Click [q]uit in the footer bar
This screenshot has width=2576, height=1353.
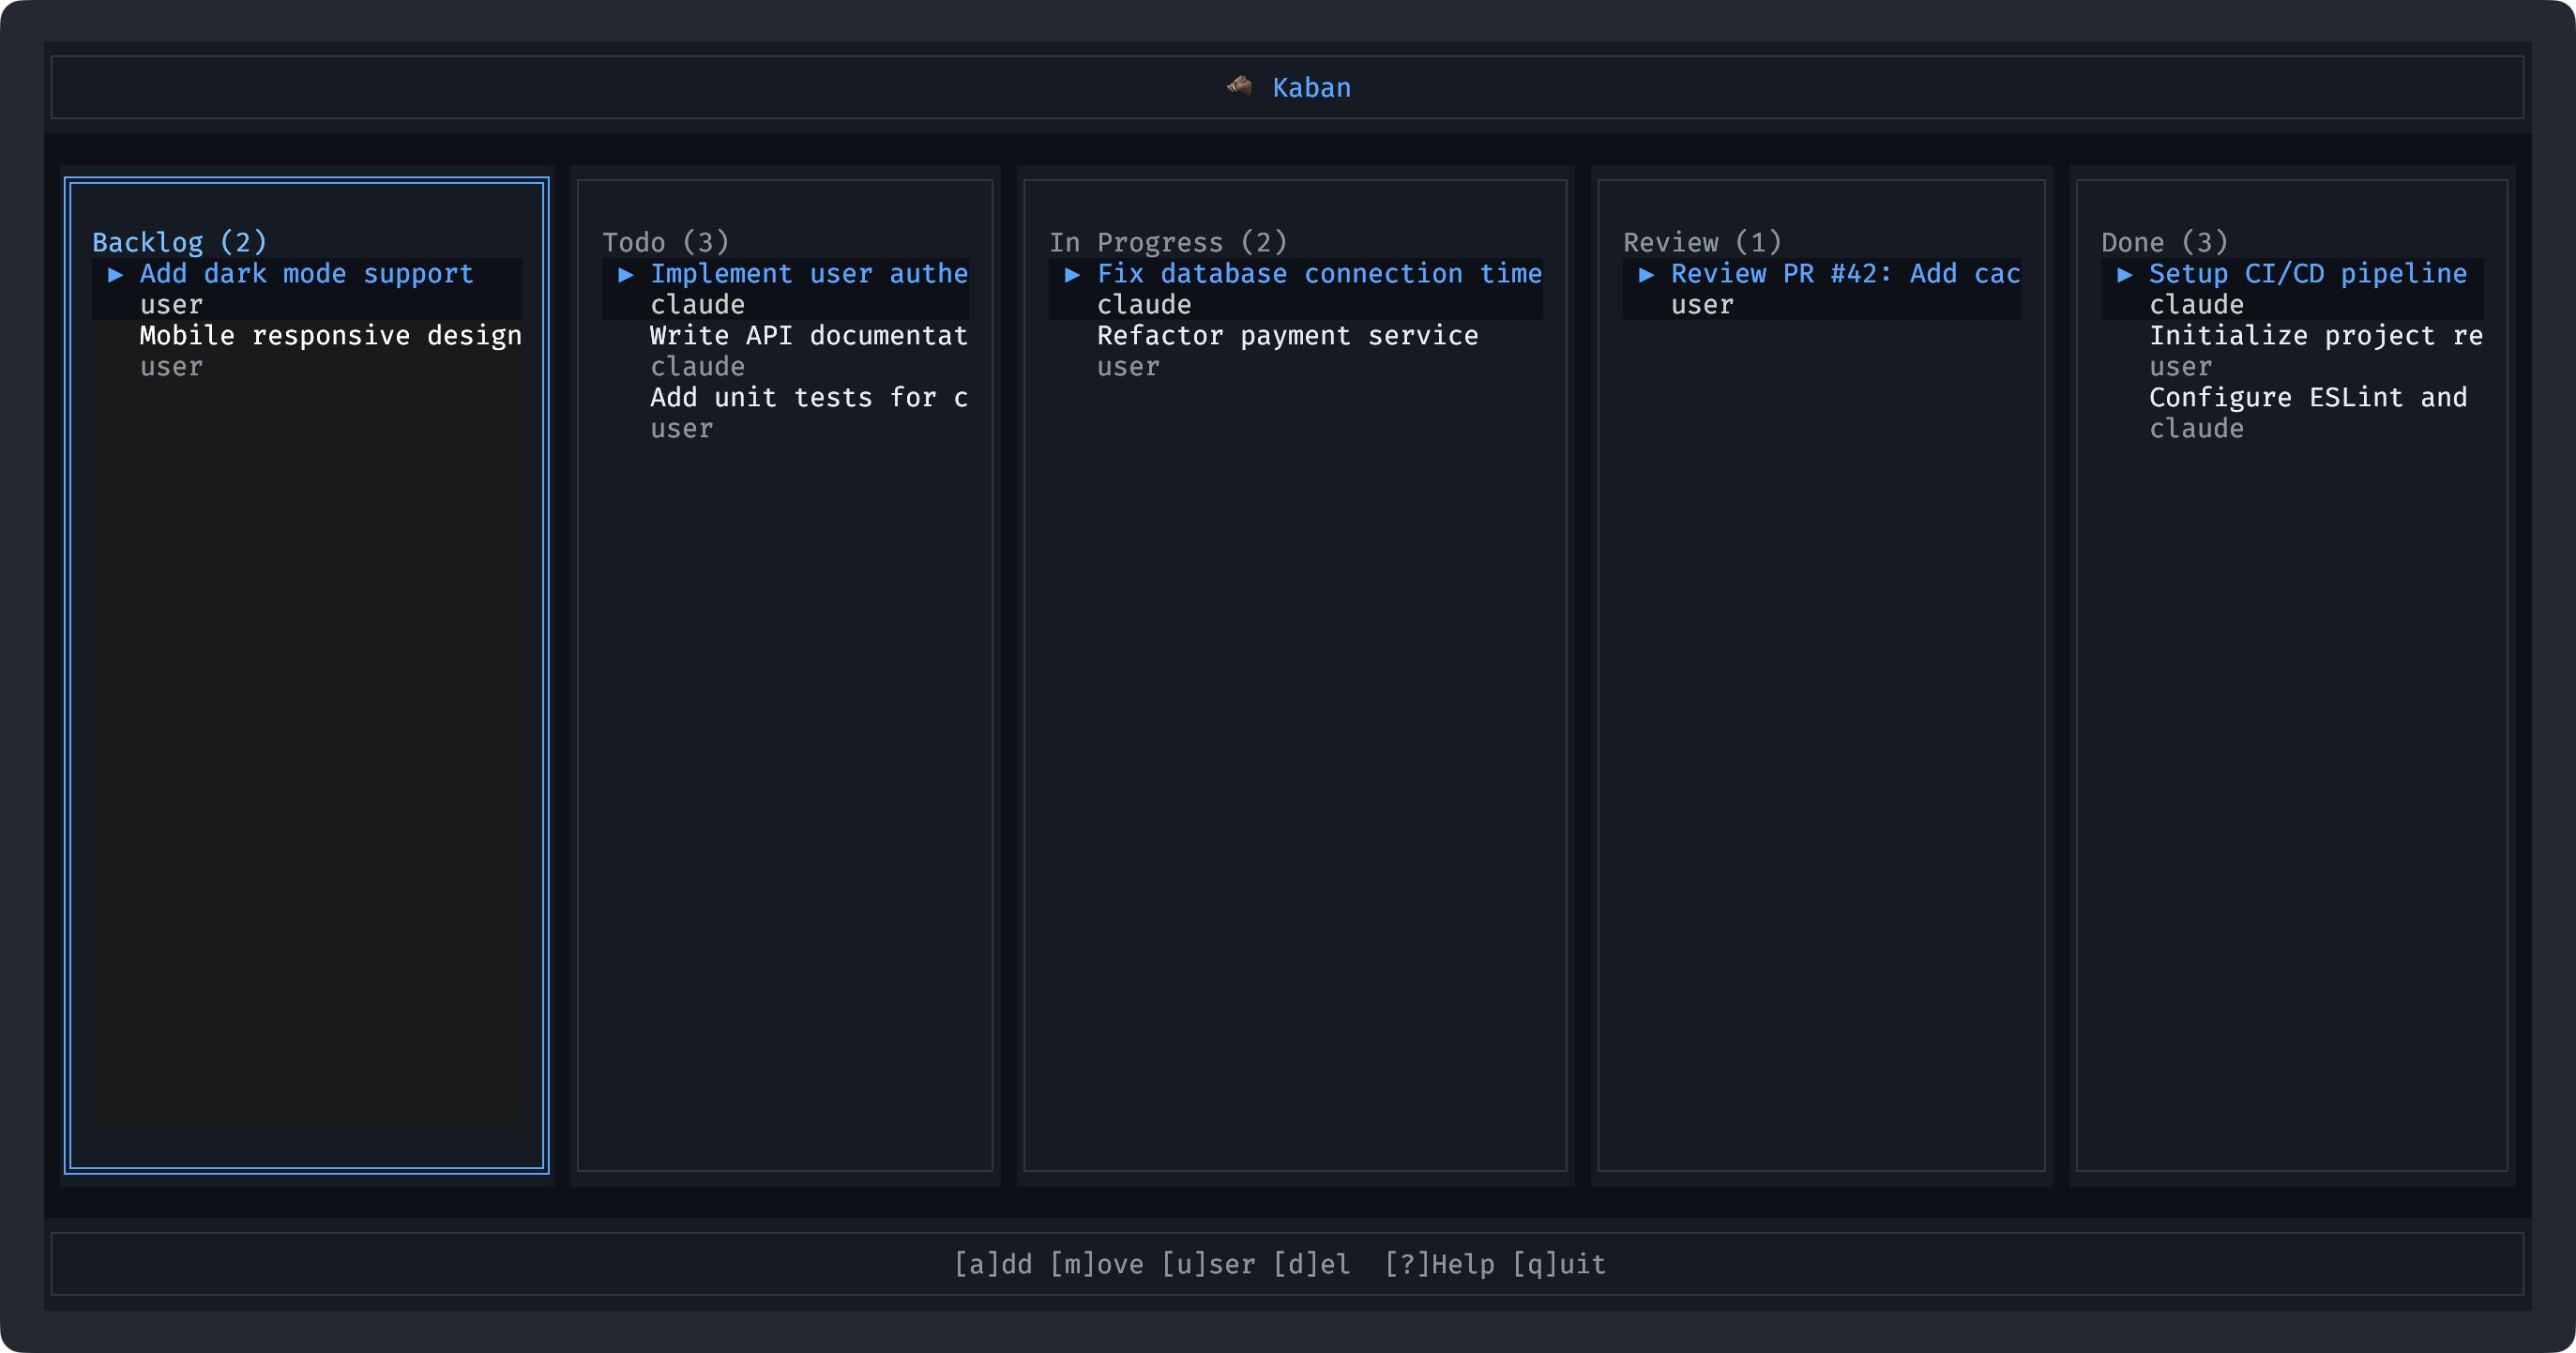[1558, 1264]
